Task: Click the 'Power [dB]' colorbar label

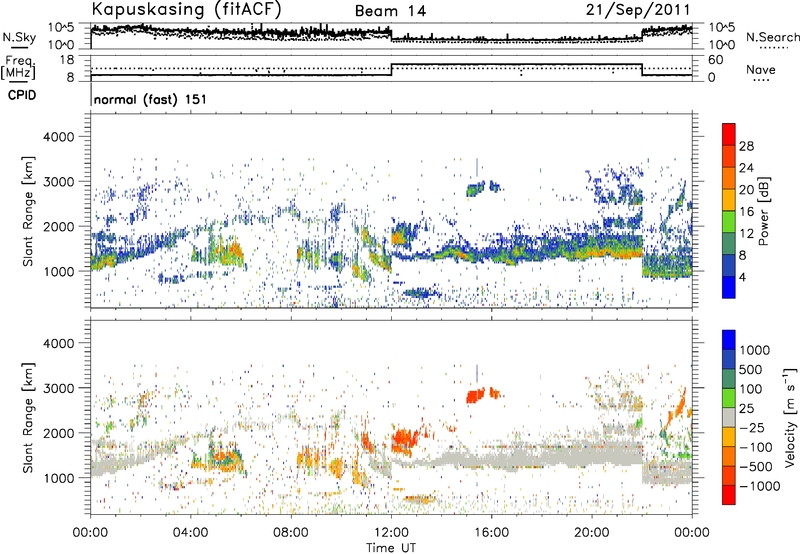Action: (763, 211)
